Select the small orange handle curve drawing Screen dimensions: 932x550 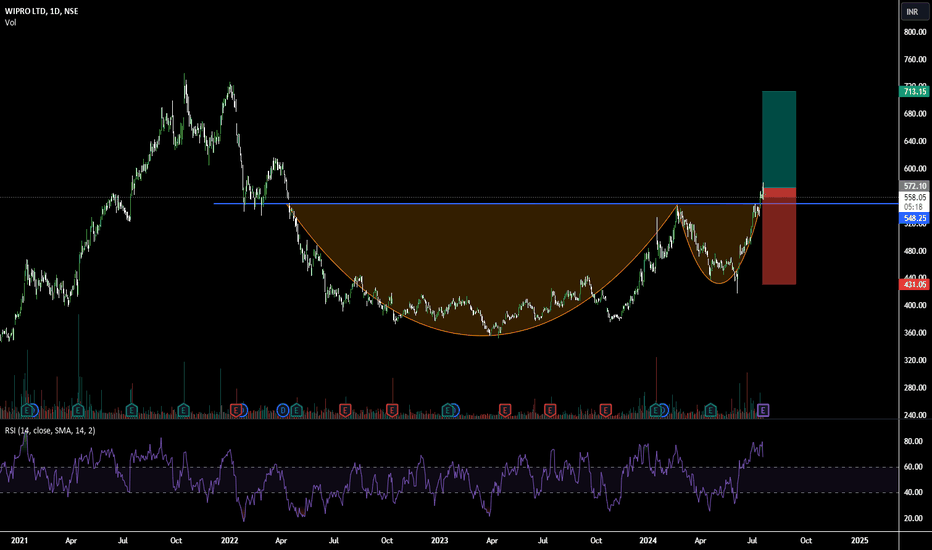719,244
